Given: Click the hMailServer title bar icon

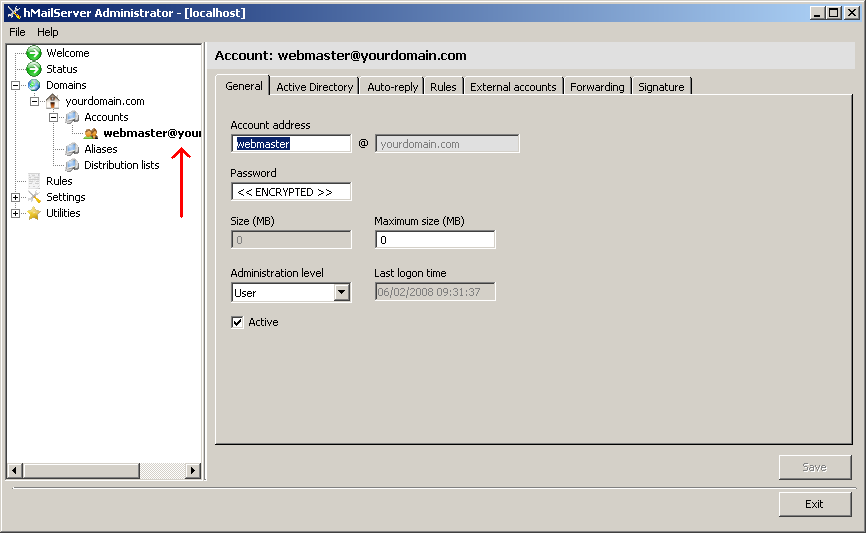Looking at the screenshot, I should [14, 12].
